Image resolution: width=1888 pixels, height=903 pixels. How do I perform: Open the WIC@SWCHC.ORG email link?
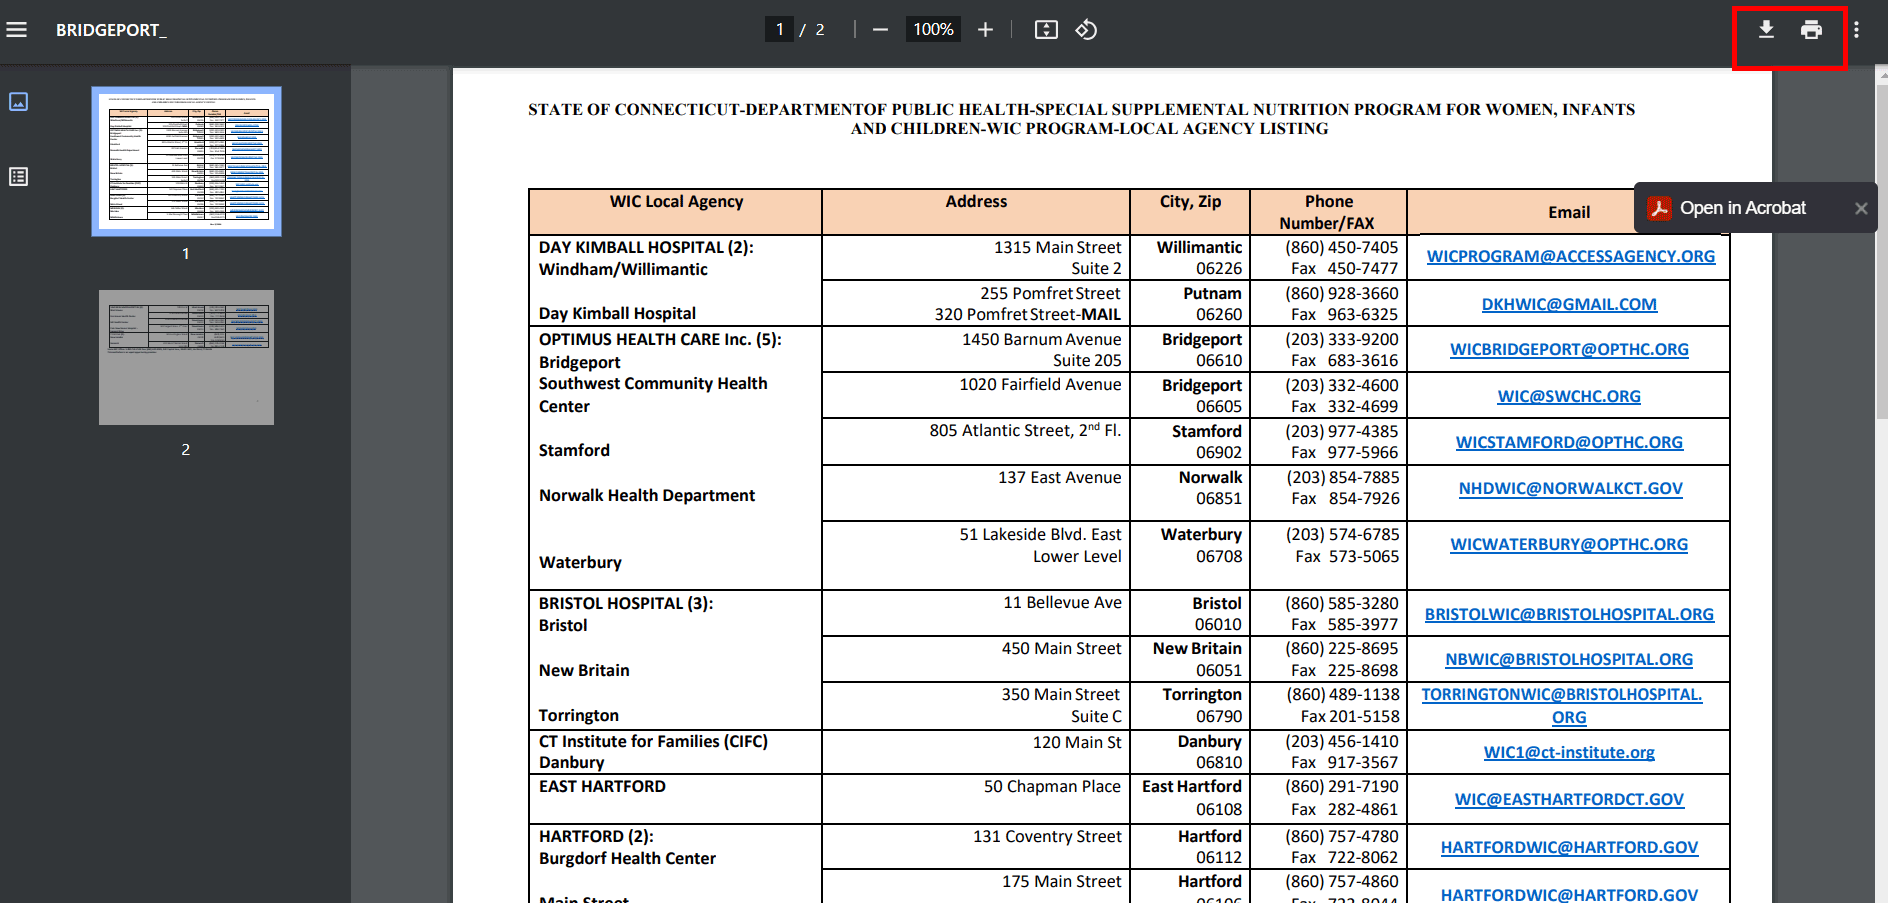tap(1569, 397)
